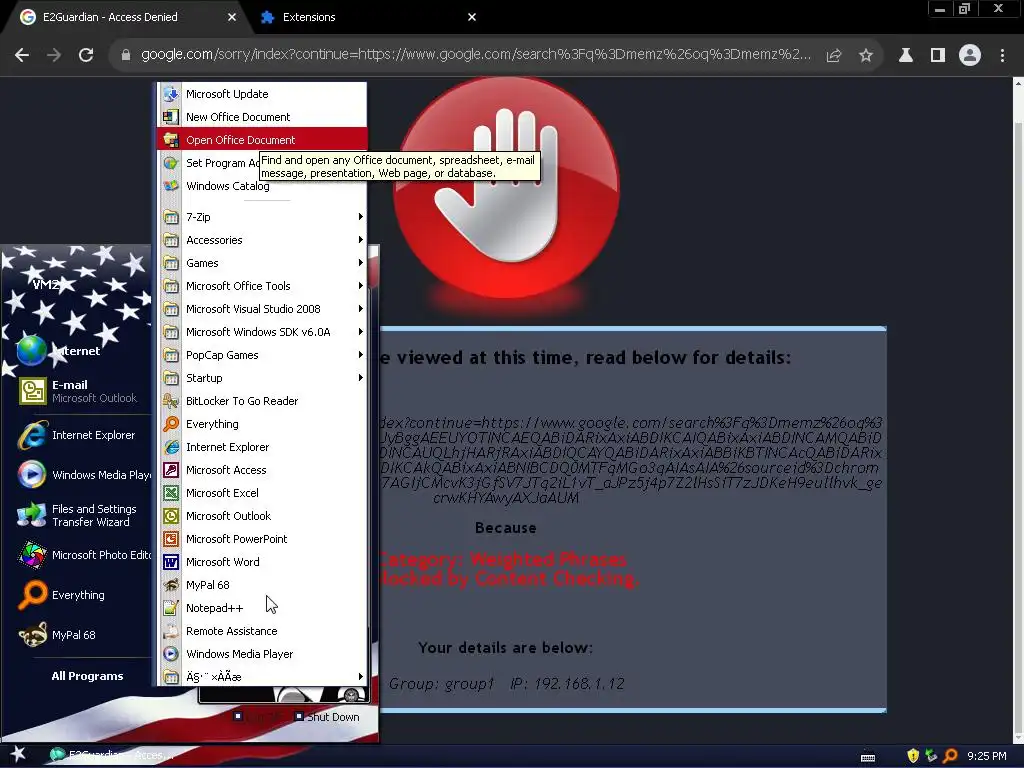Expand the last garbled-name folder
This screenshot has width=1024, height=768.
click(x=261, y=677)
